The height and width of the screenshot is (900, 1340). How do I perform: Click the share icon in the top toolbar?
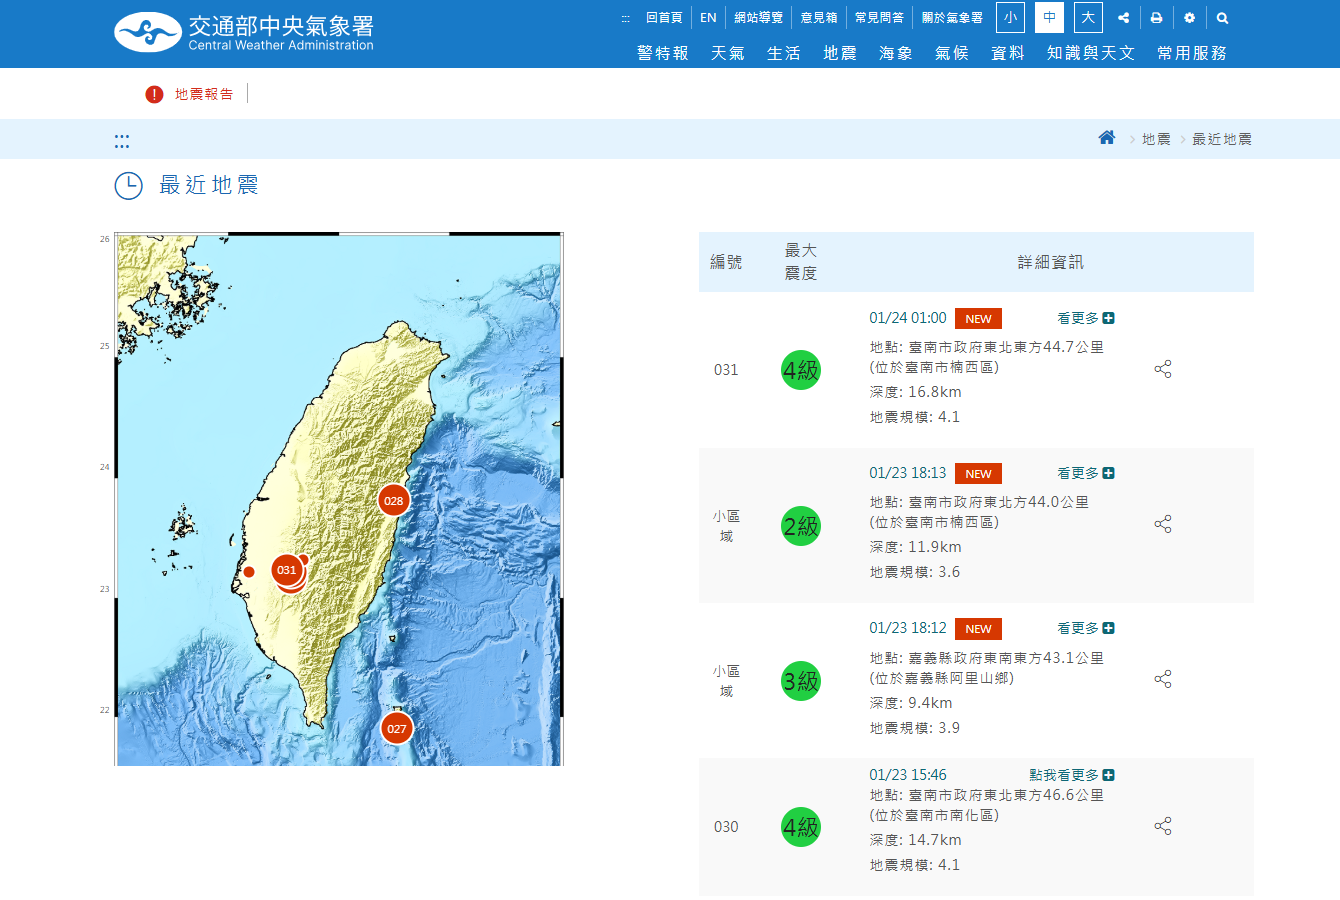click(x=1123, y=18)
